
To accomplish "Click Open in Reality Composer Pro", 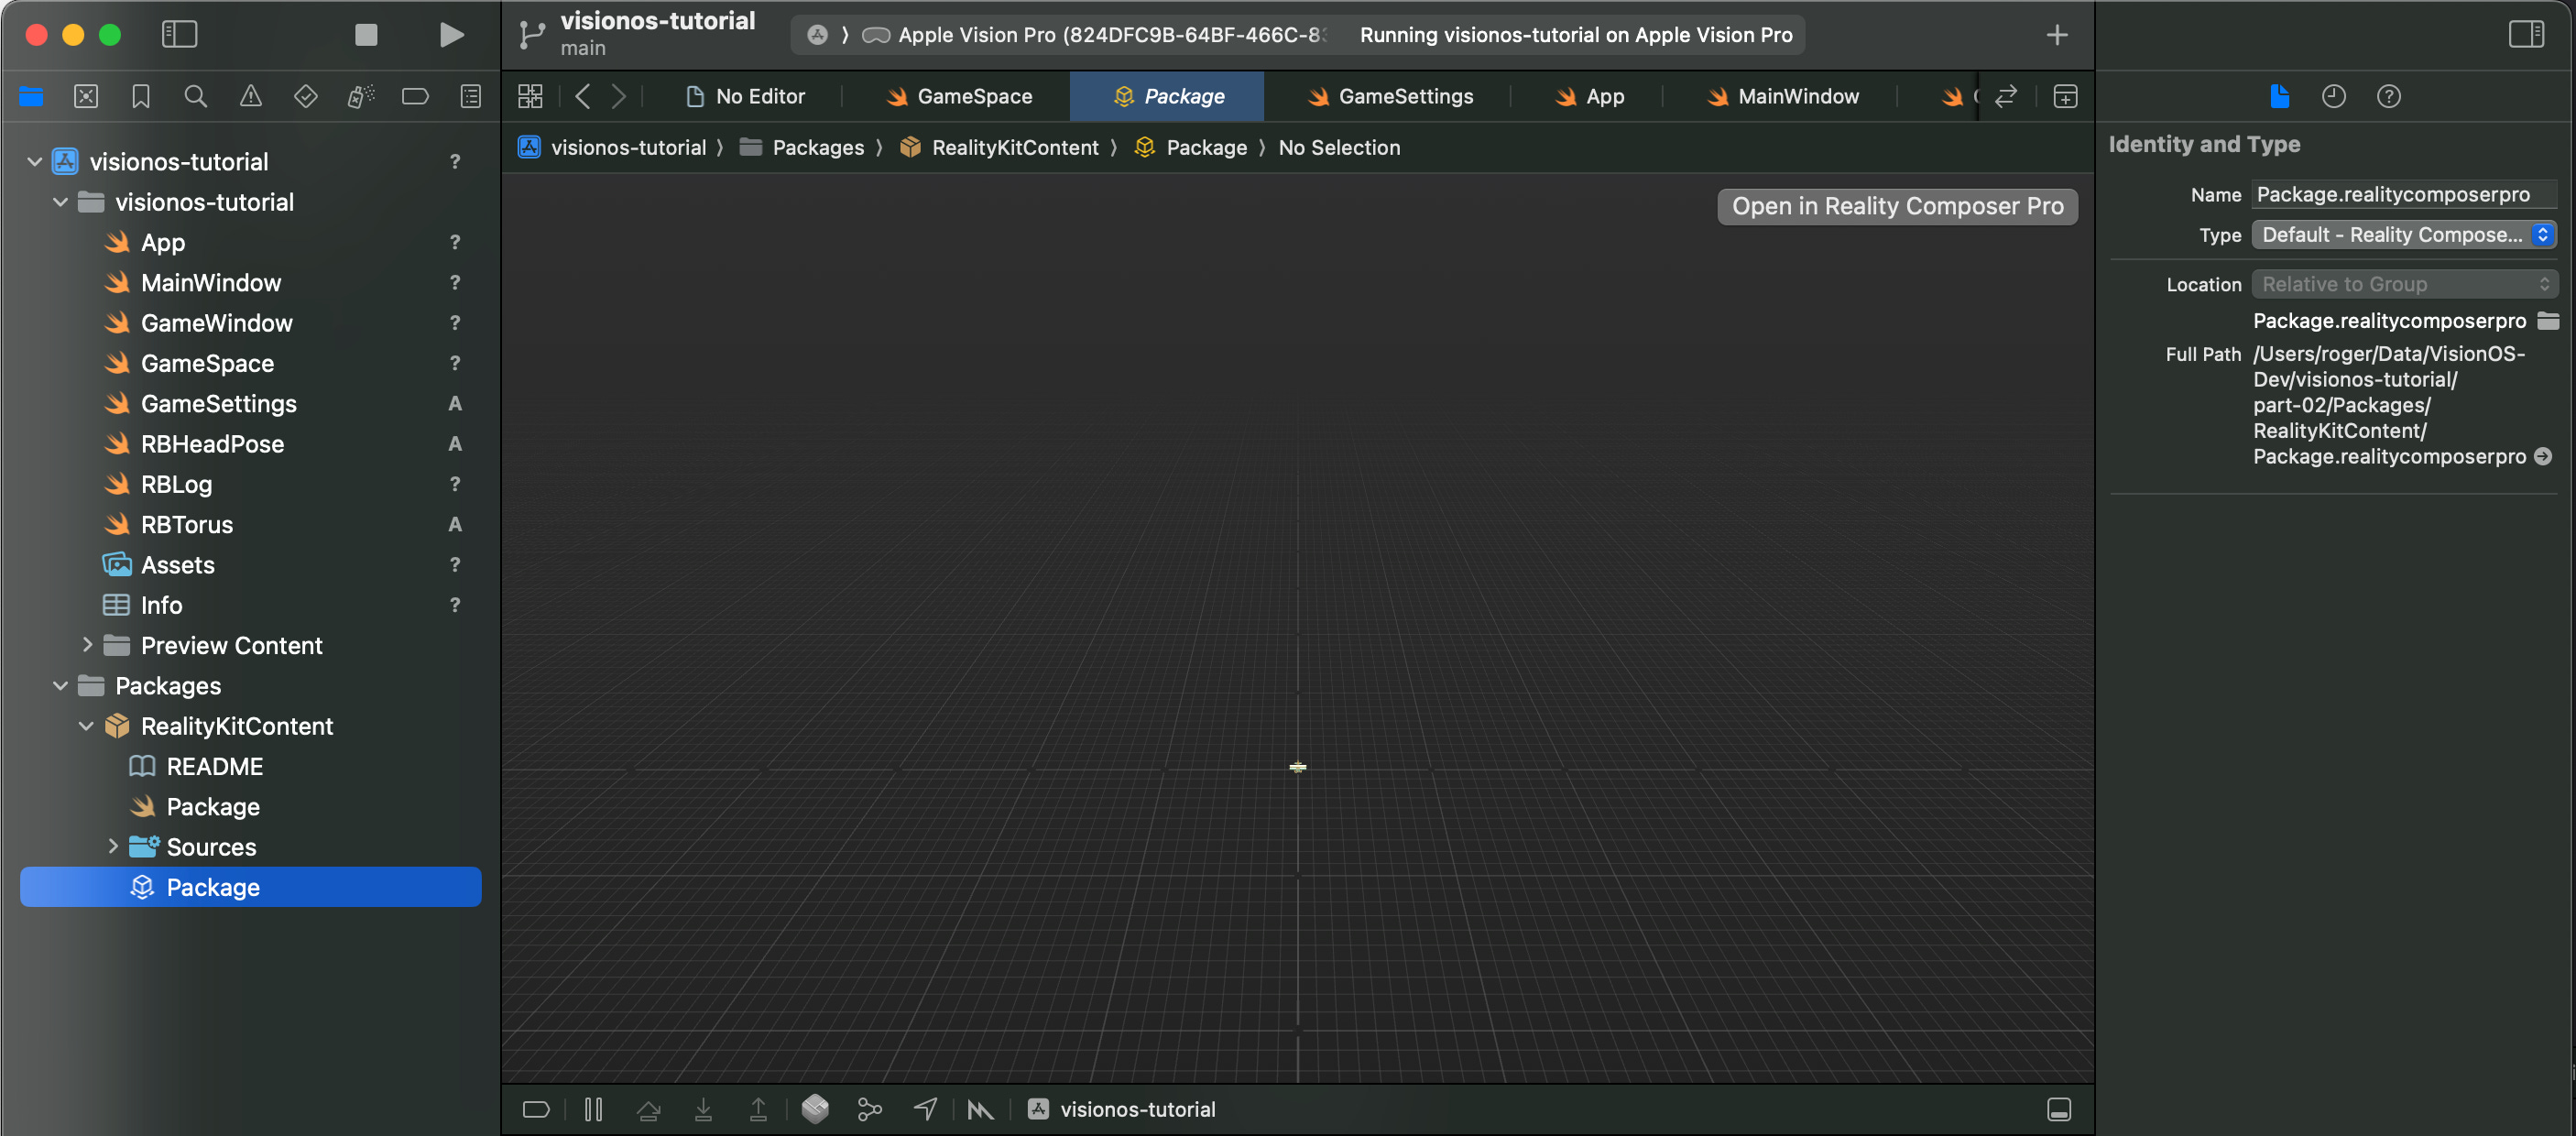I will tap(1897, 207).
